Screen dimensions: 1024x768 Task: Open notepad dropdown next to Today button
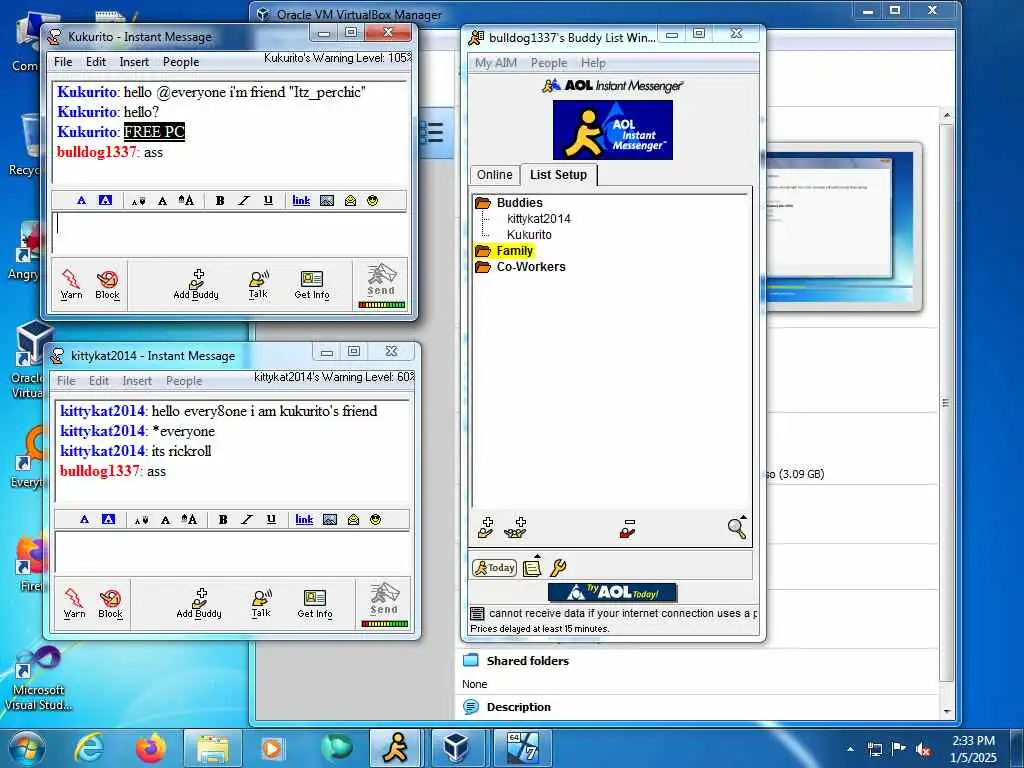533,567
